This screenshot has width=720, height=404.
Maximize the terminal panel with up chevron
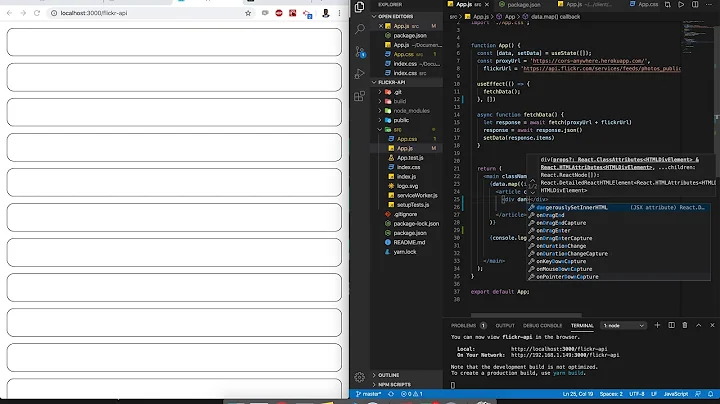click(698, 325)
